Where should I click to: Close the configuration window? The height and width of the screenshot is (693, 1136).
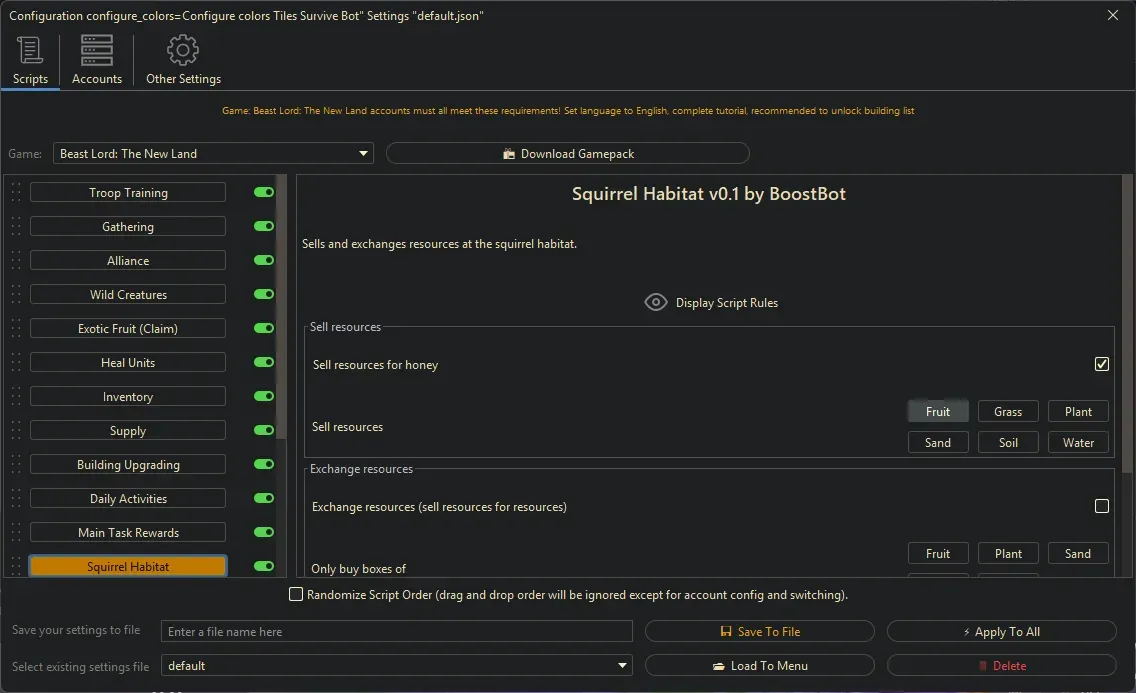tap(1113, 15)
